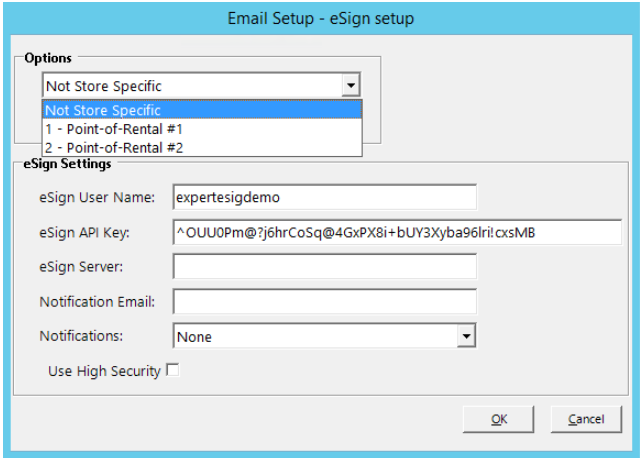Click the "Use High Security" label text
Screen dimensions: 642x459
[104, 371]
